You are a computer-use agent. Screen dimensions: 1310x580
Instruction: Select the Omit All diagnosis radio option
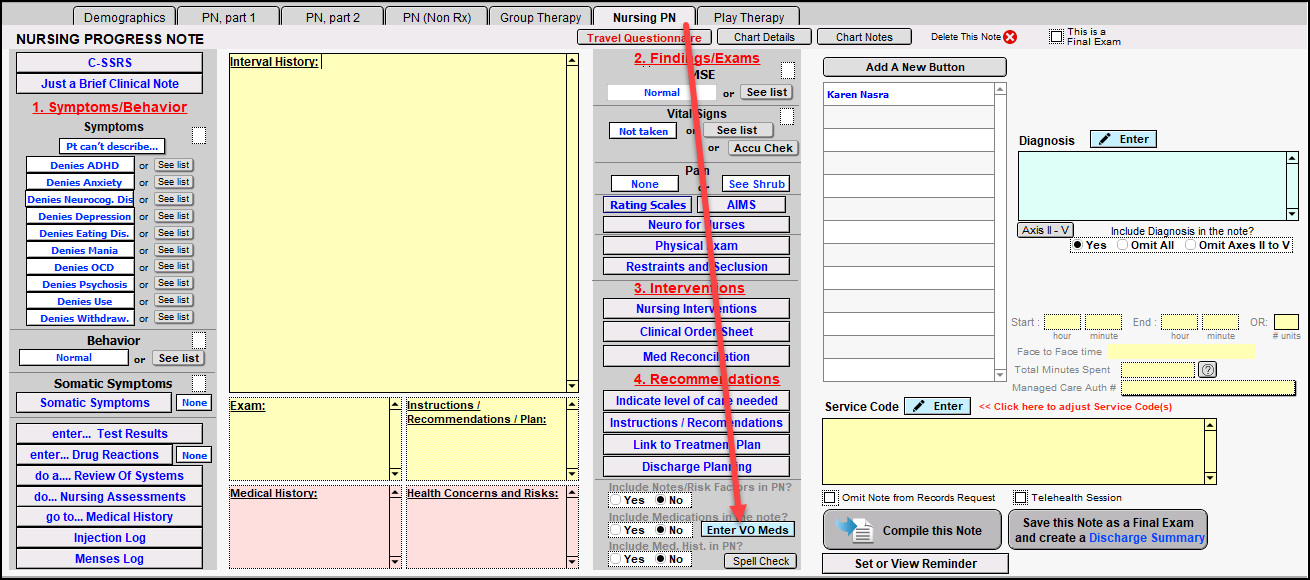coord(1123,245)
